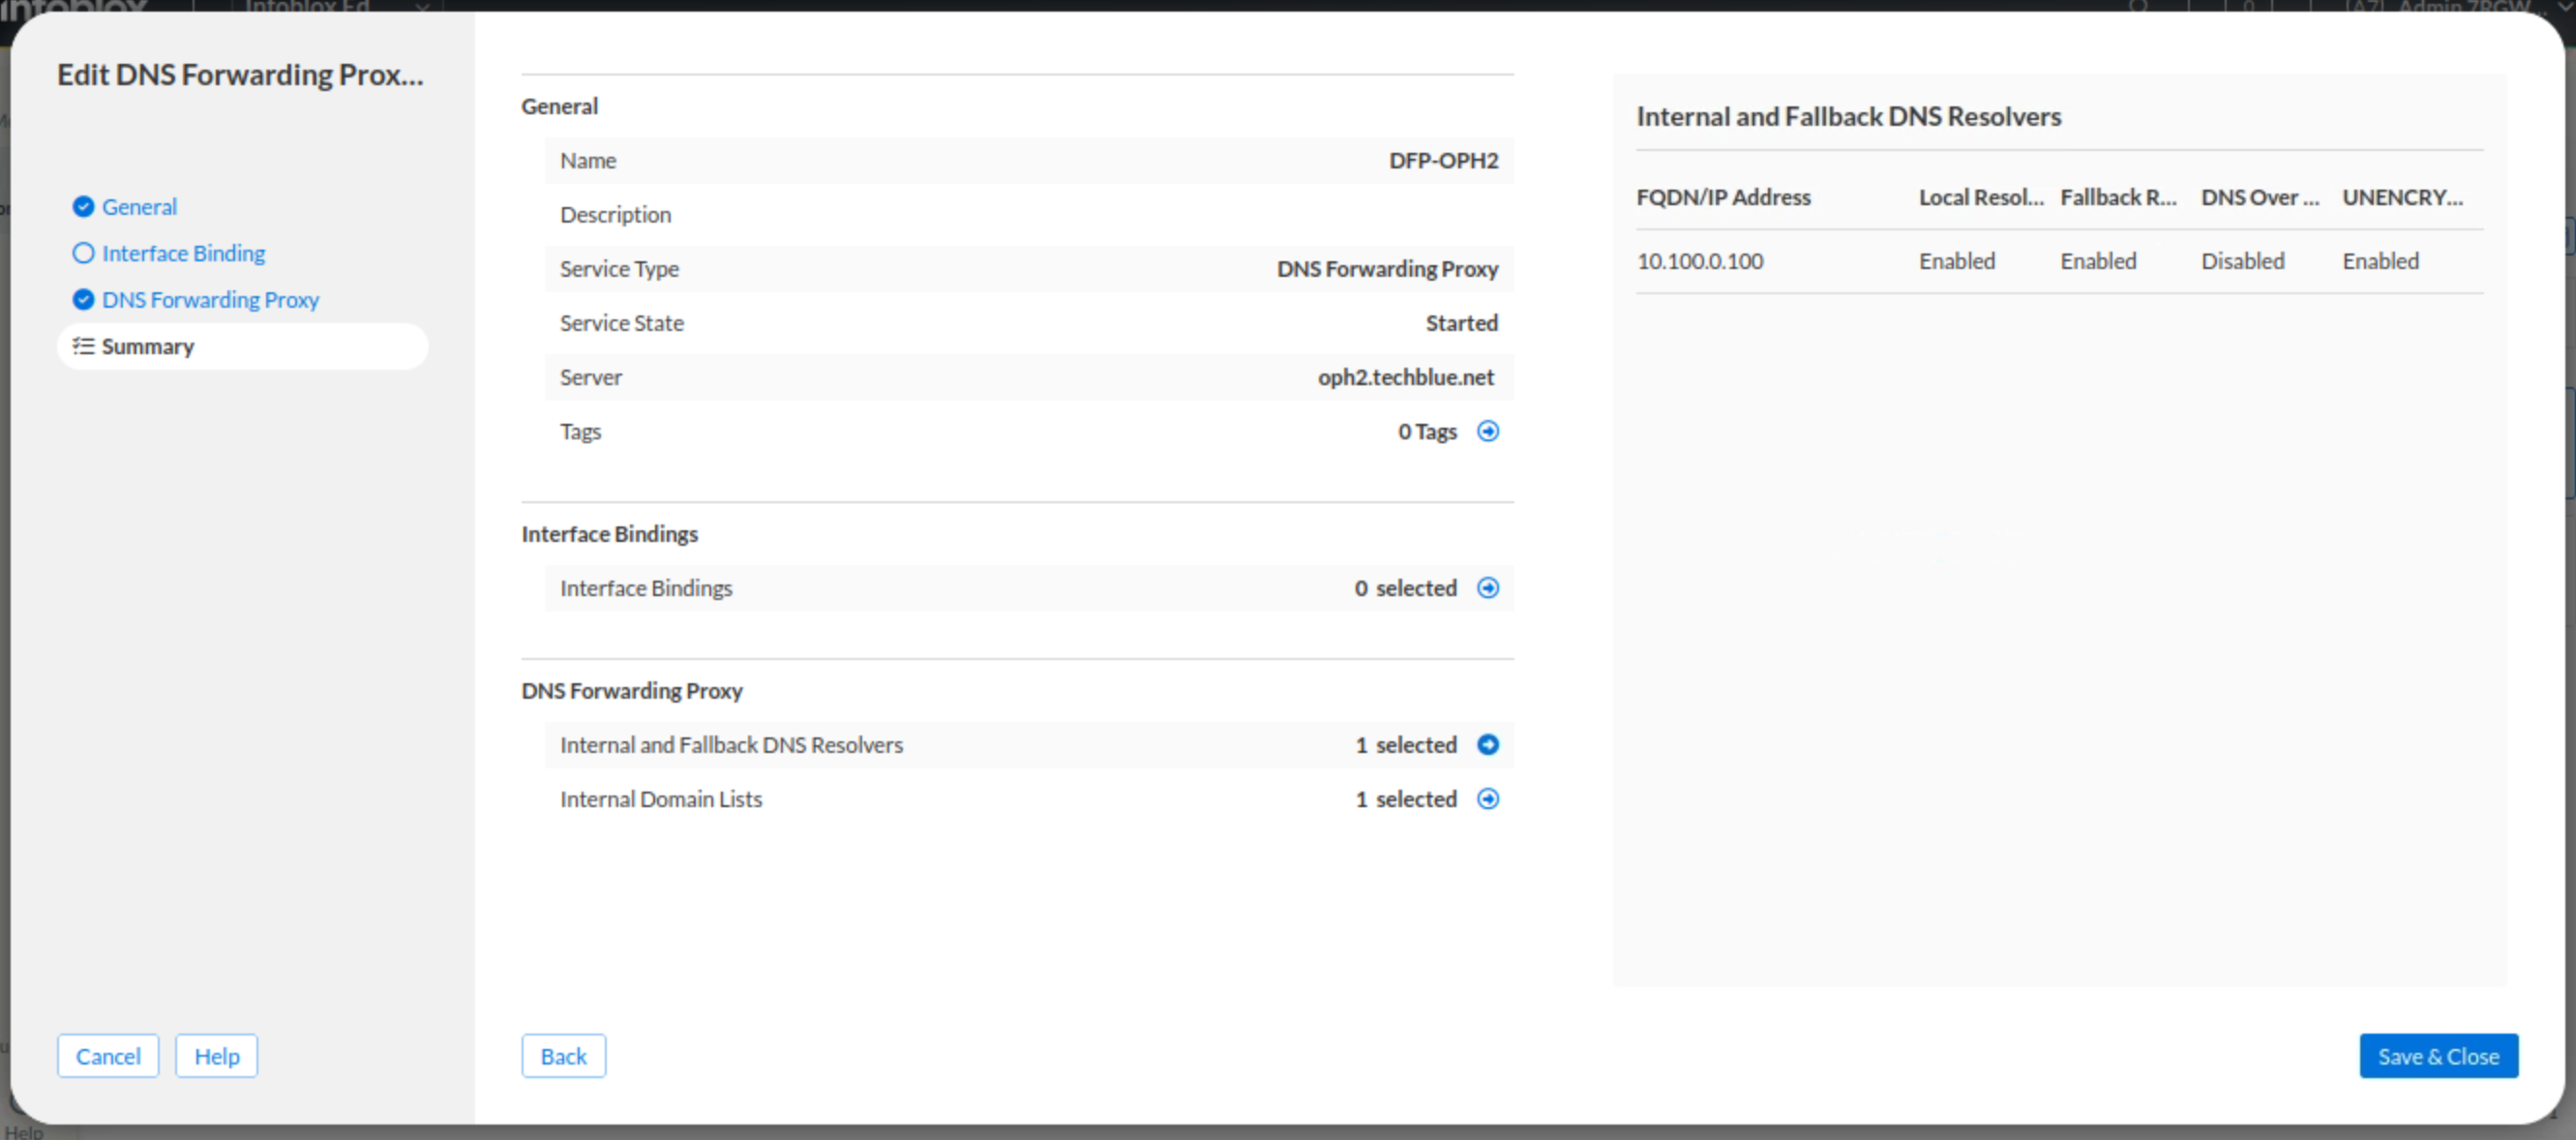Click Save & Close

pyautogui.click(x=2438, y=1056)
